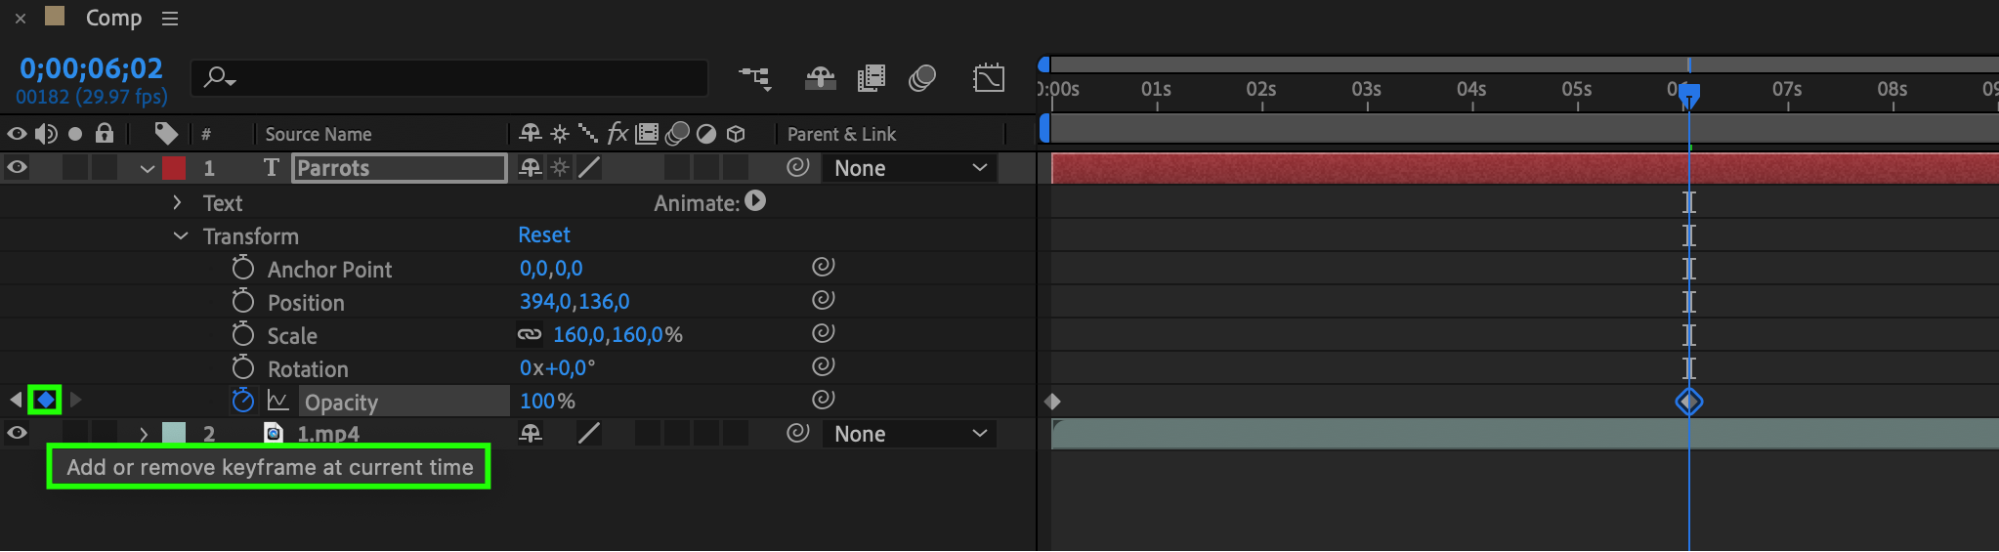Image resolution: width=1999 pixels, height=552 pixels.
Task: Click the timeline layer search field
Action: 450,78
